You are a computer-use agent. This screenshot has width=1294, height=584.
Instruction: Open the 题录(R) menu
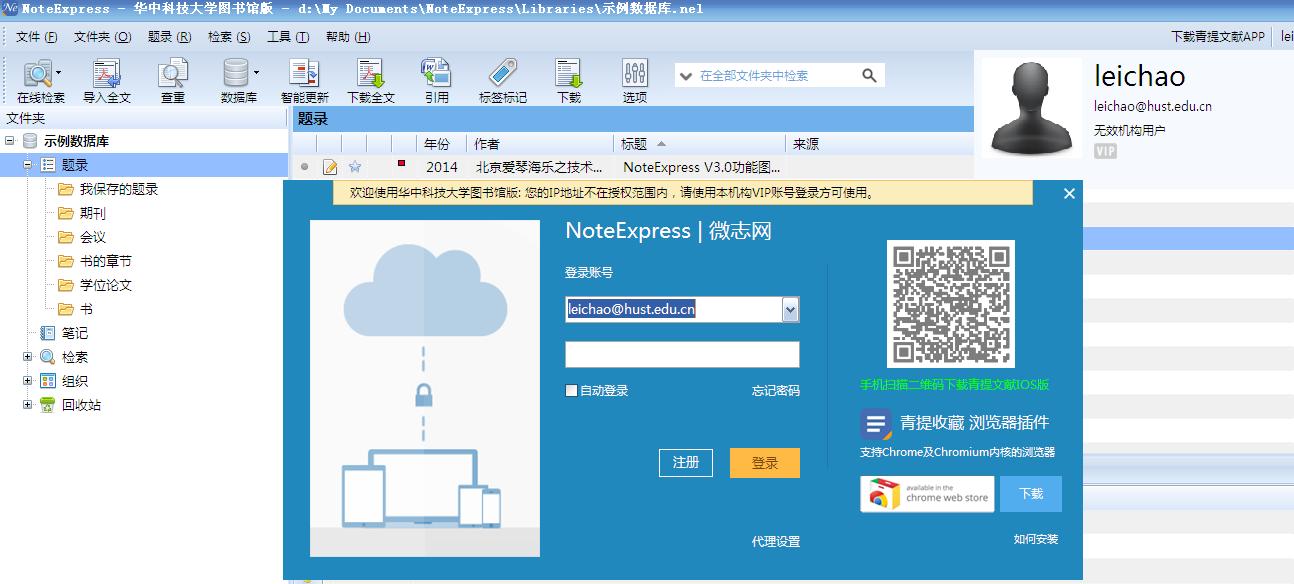(x=169, y=37)
